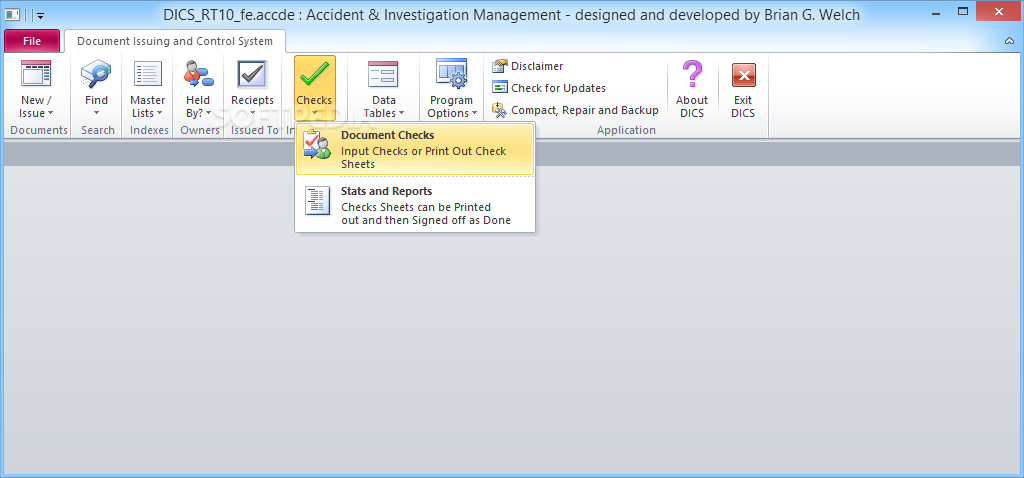Viewport: 1024px width, 478px height.
Task: Click the Document Checks menu entry icon
Action: pos(317,145)
